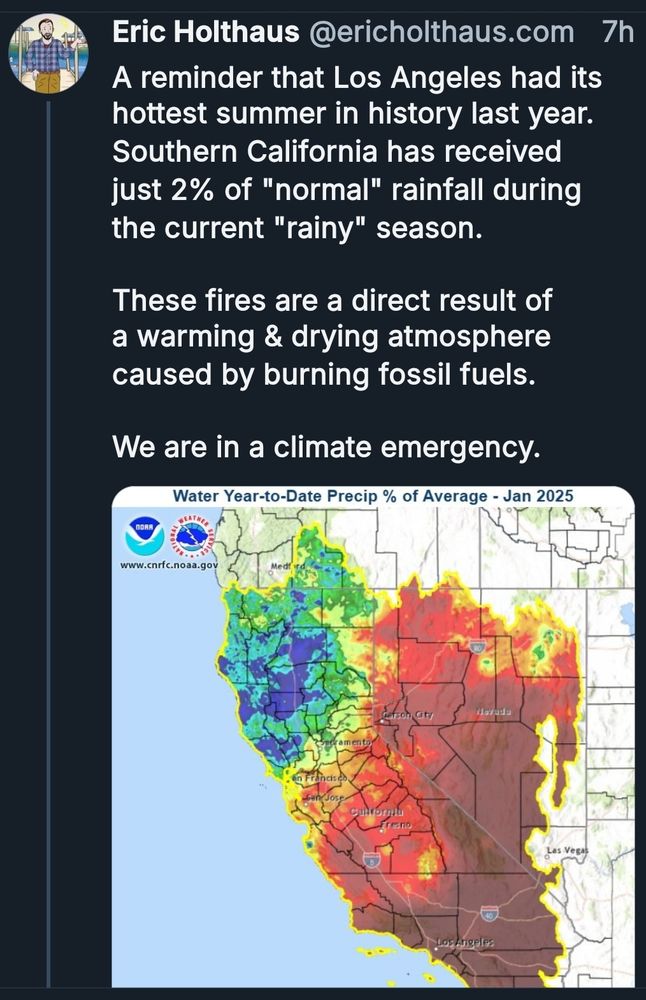Click the Interstate 80 shield on map
Image resolution: width=646 pixels, height=1000 pixels.
point(478,647)
